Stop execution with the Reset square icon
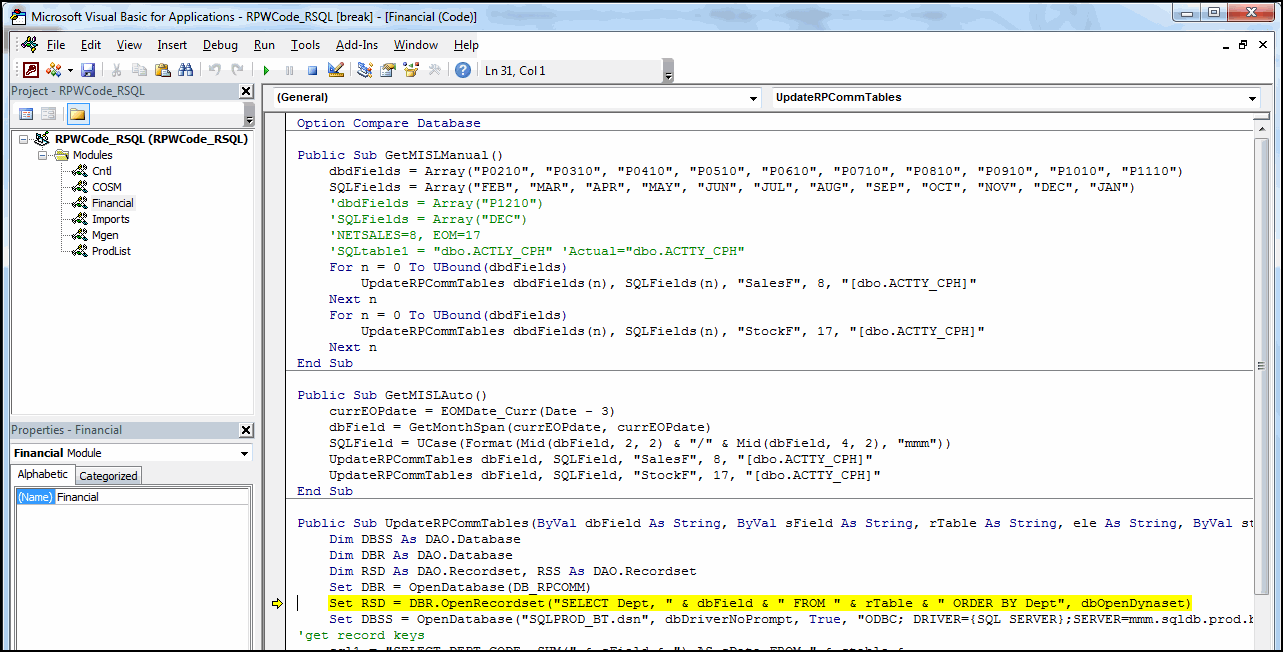 coord(312,70)
